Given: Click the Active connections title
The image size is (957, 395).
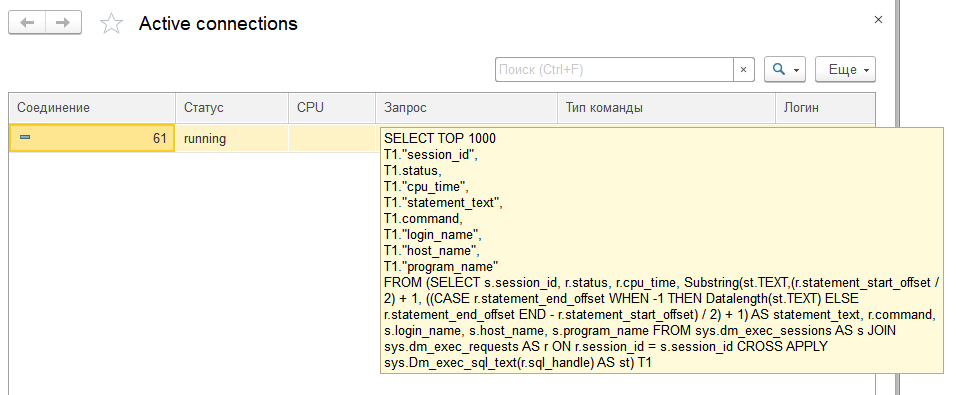Looking at the screenshot, I should [x=218, y=24].
